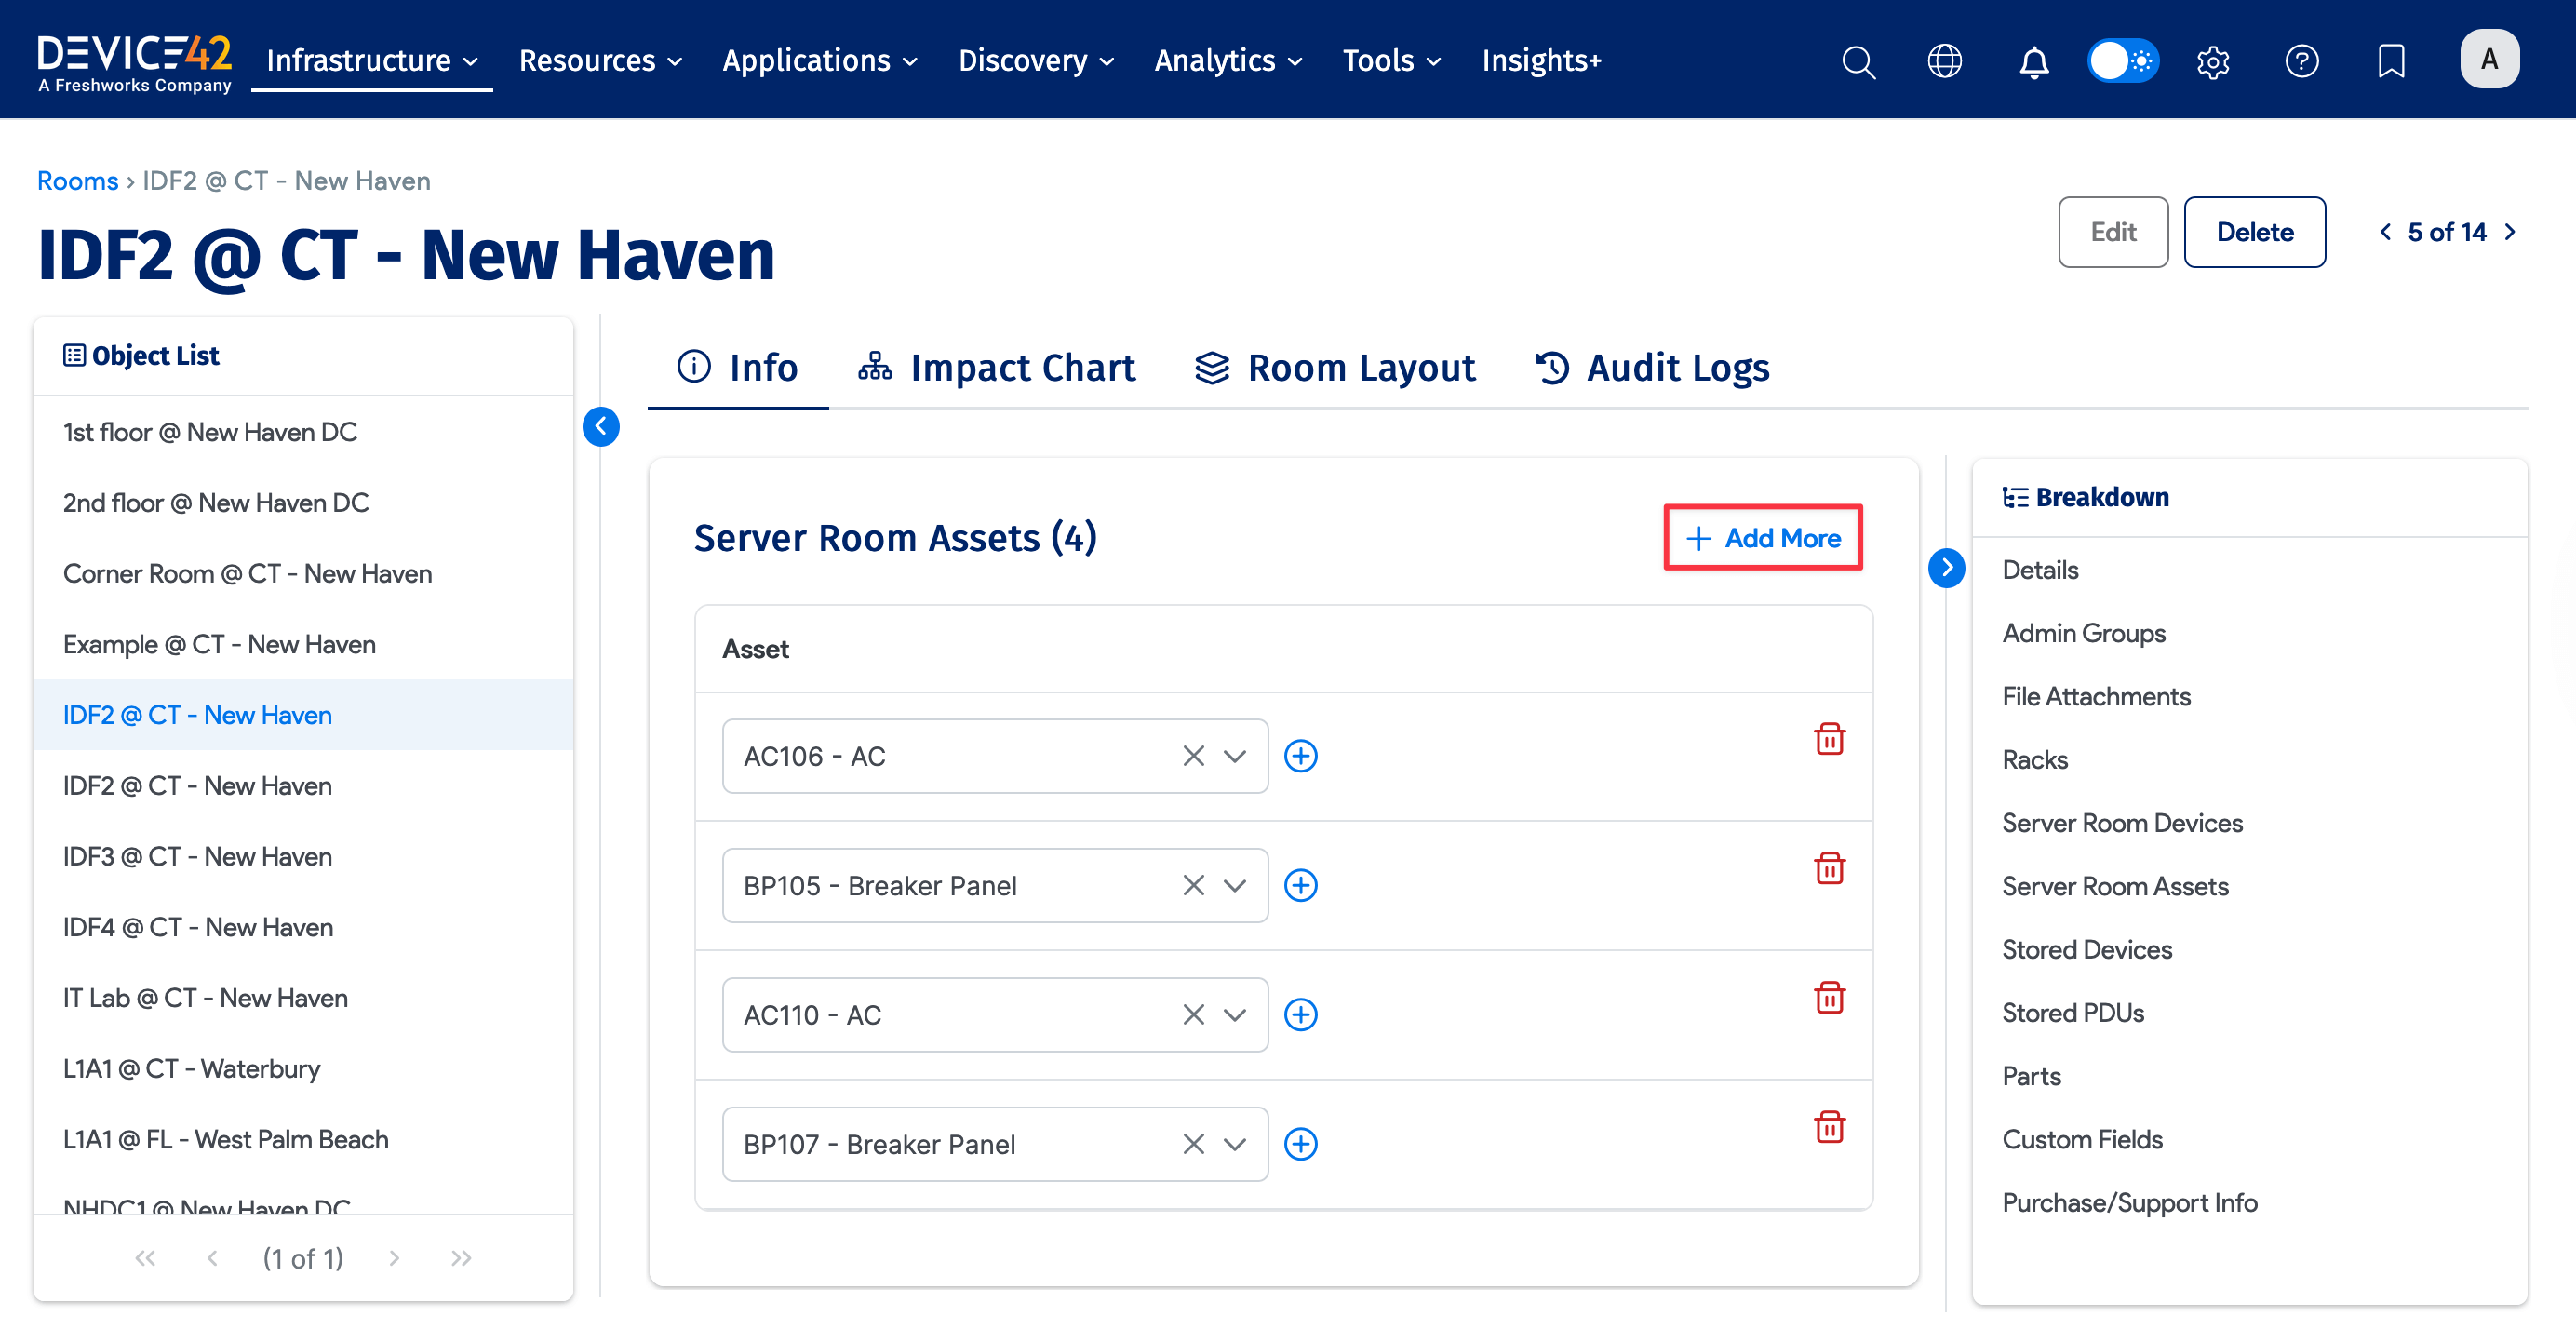Open the bookmark icon
Image resolution: width=2576 pixels, height=1329 pixels.
click(2390, 61)
